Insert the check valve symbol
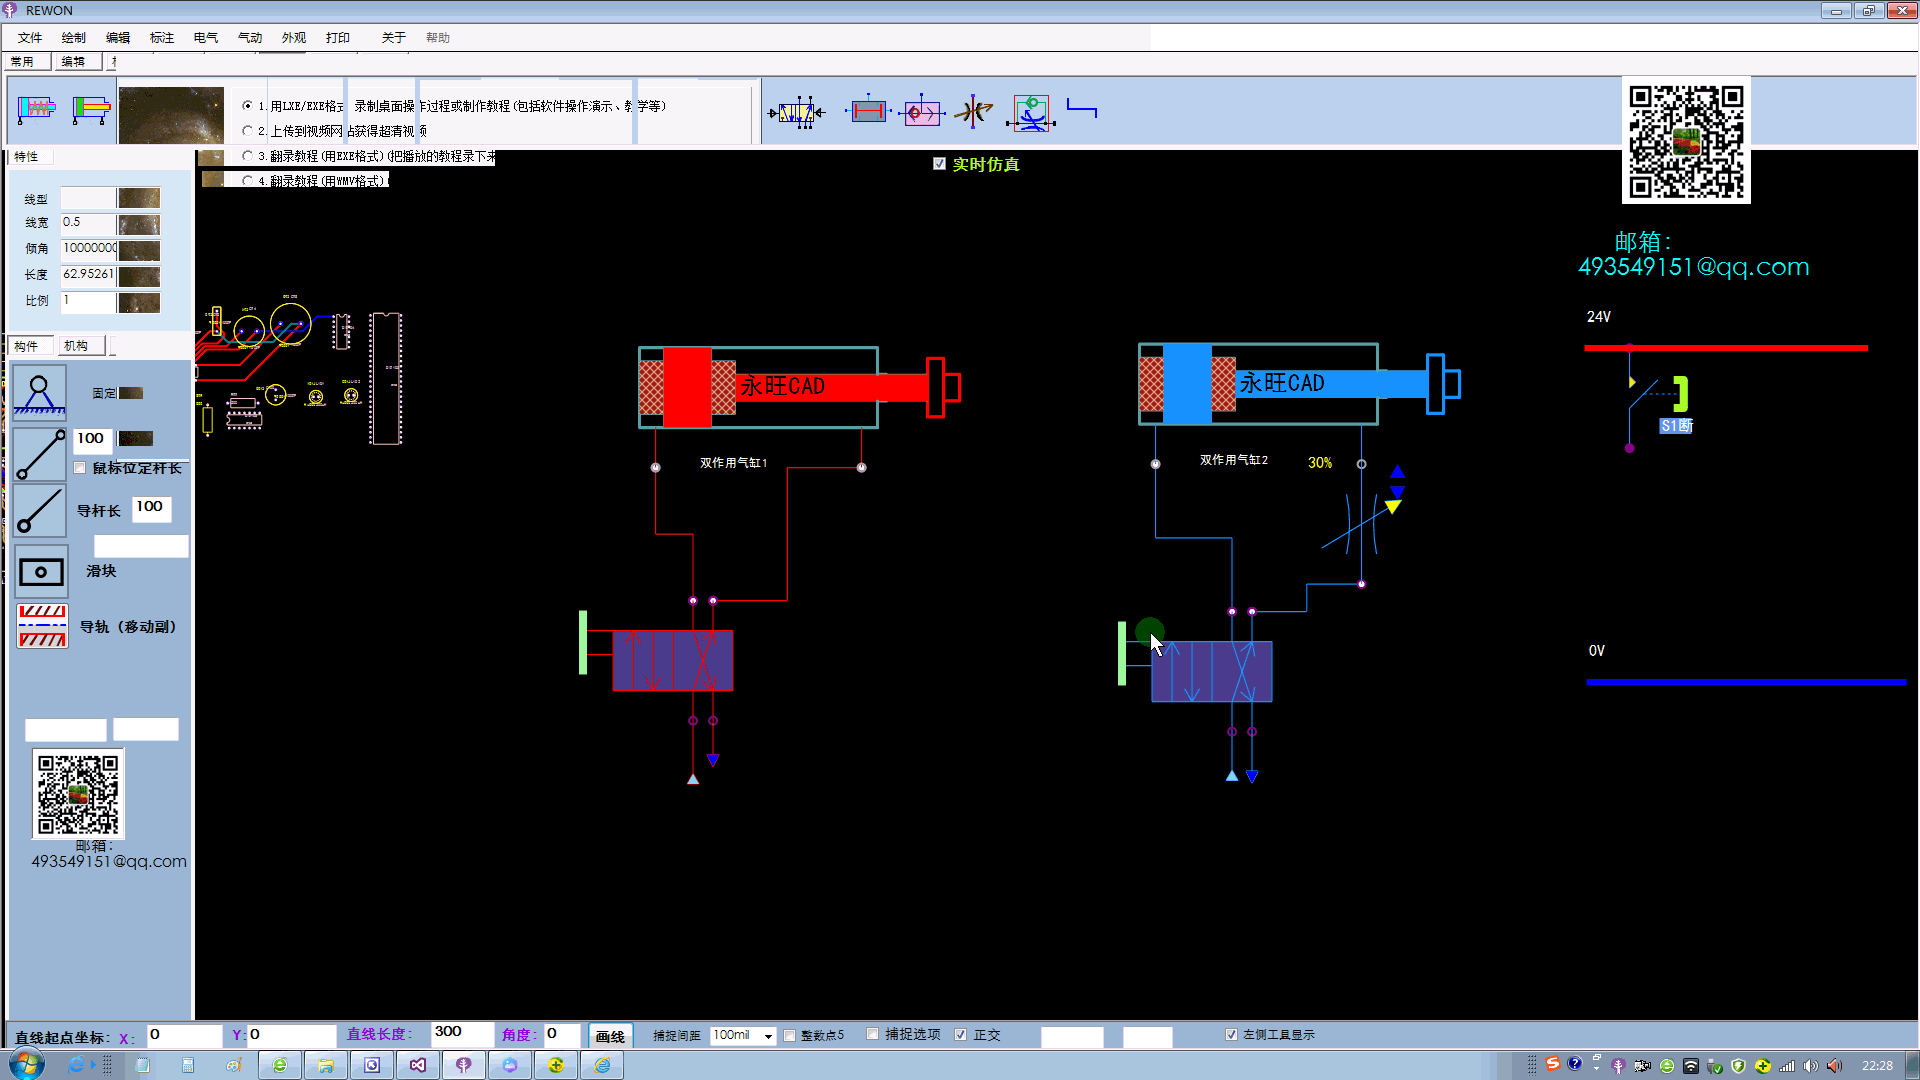This screenshot has height=1080, width=1920. [921, 112]
